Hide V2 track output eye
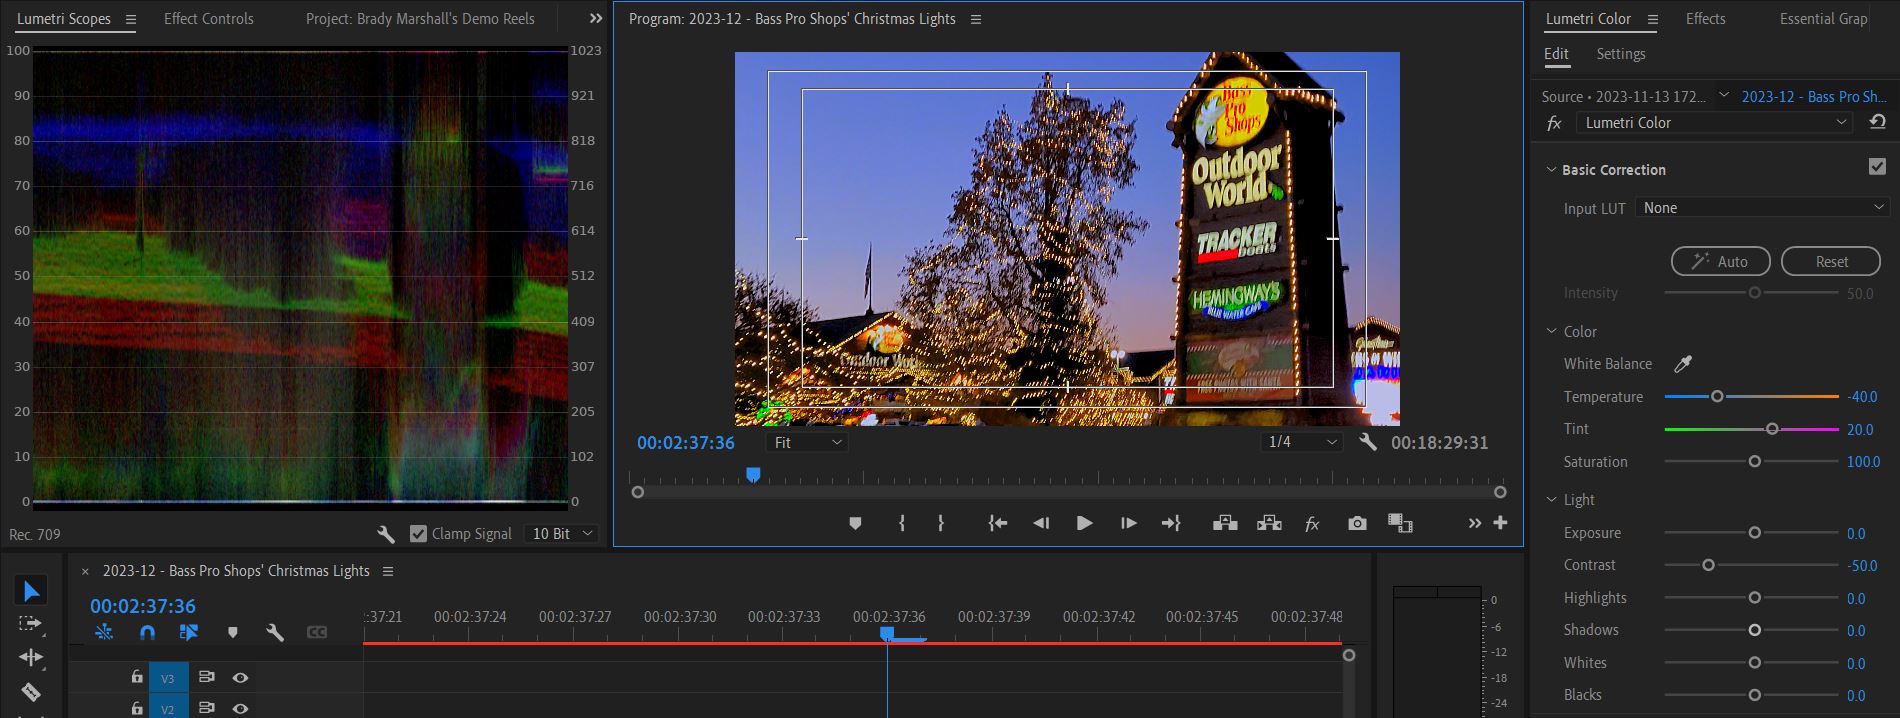The width and height of the screenshot is (1900, 718). click(240, 708)
